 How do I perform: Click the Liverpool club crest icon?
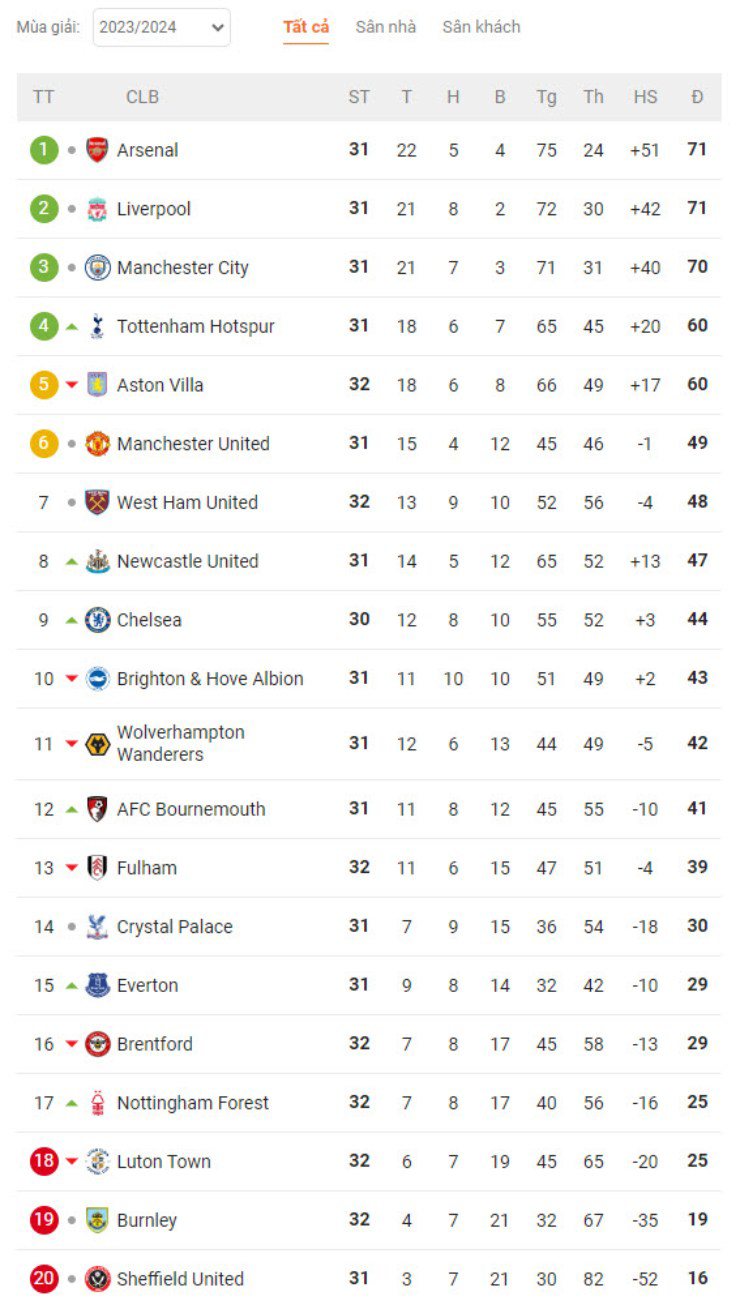coord(97,209)
